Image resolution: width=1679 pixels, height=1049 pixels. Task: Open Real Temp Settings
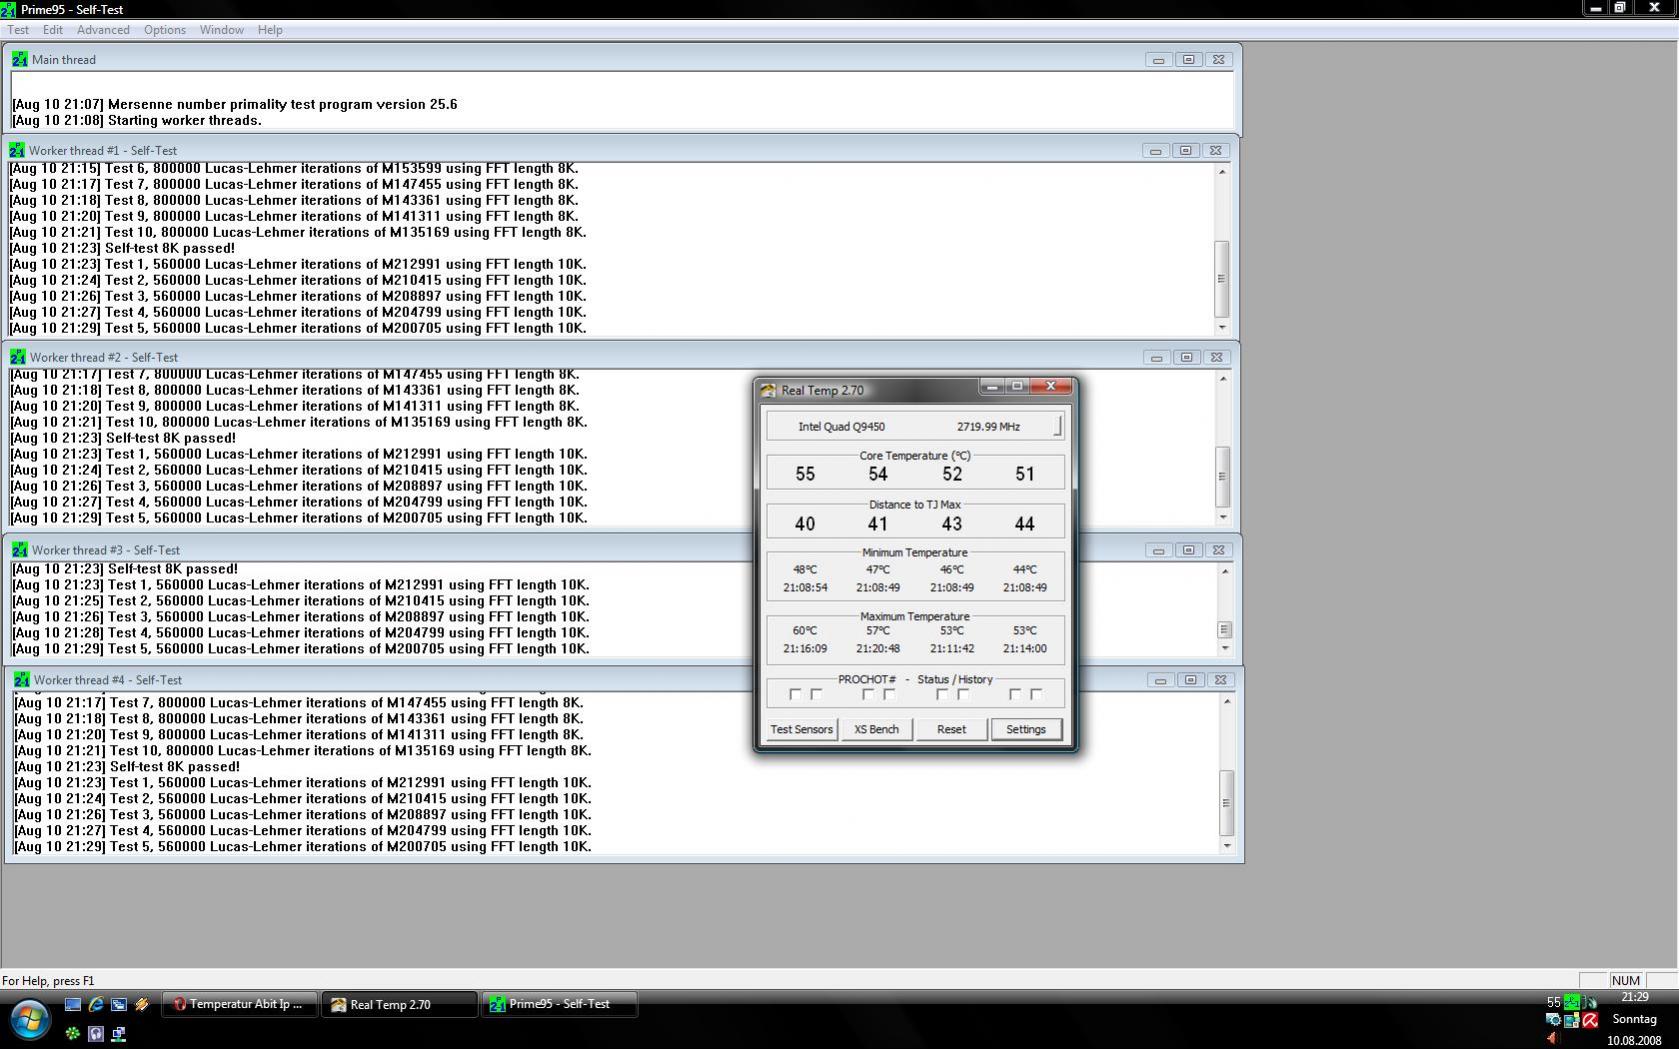1025,729
